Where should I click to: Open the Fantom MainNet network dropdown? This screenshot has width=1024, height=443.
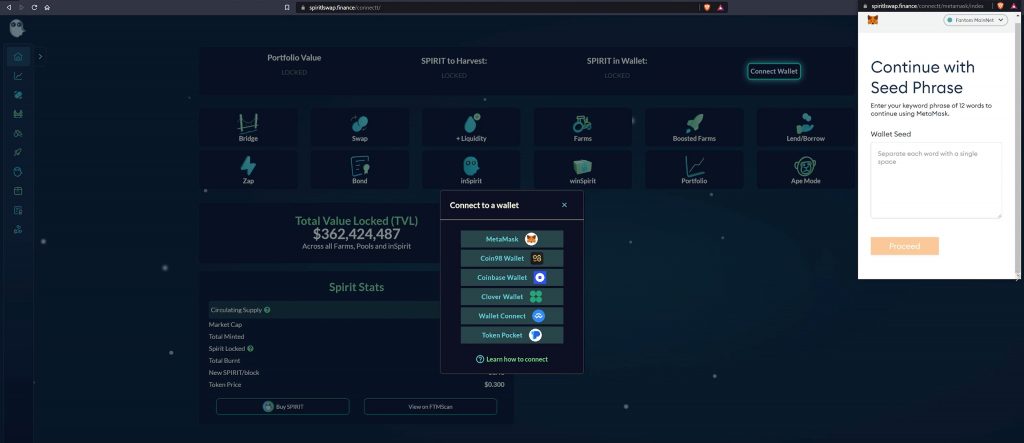point(976,20)
